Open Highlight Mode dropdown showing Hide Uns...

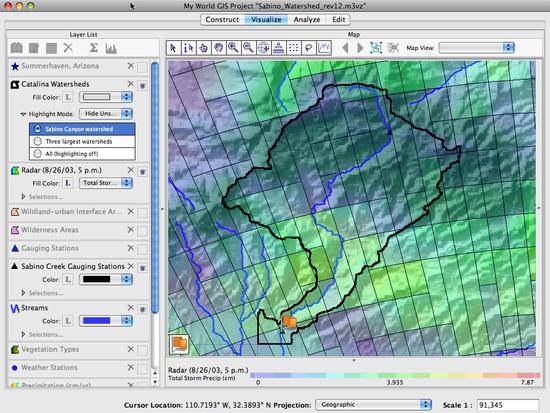[106, 114]
